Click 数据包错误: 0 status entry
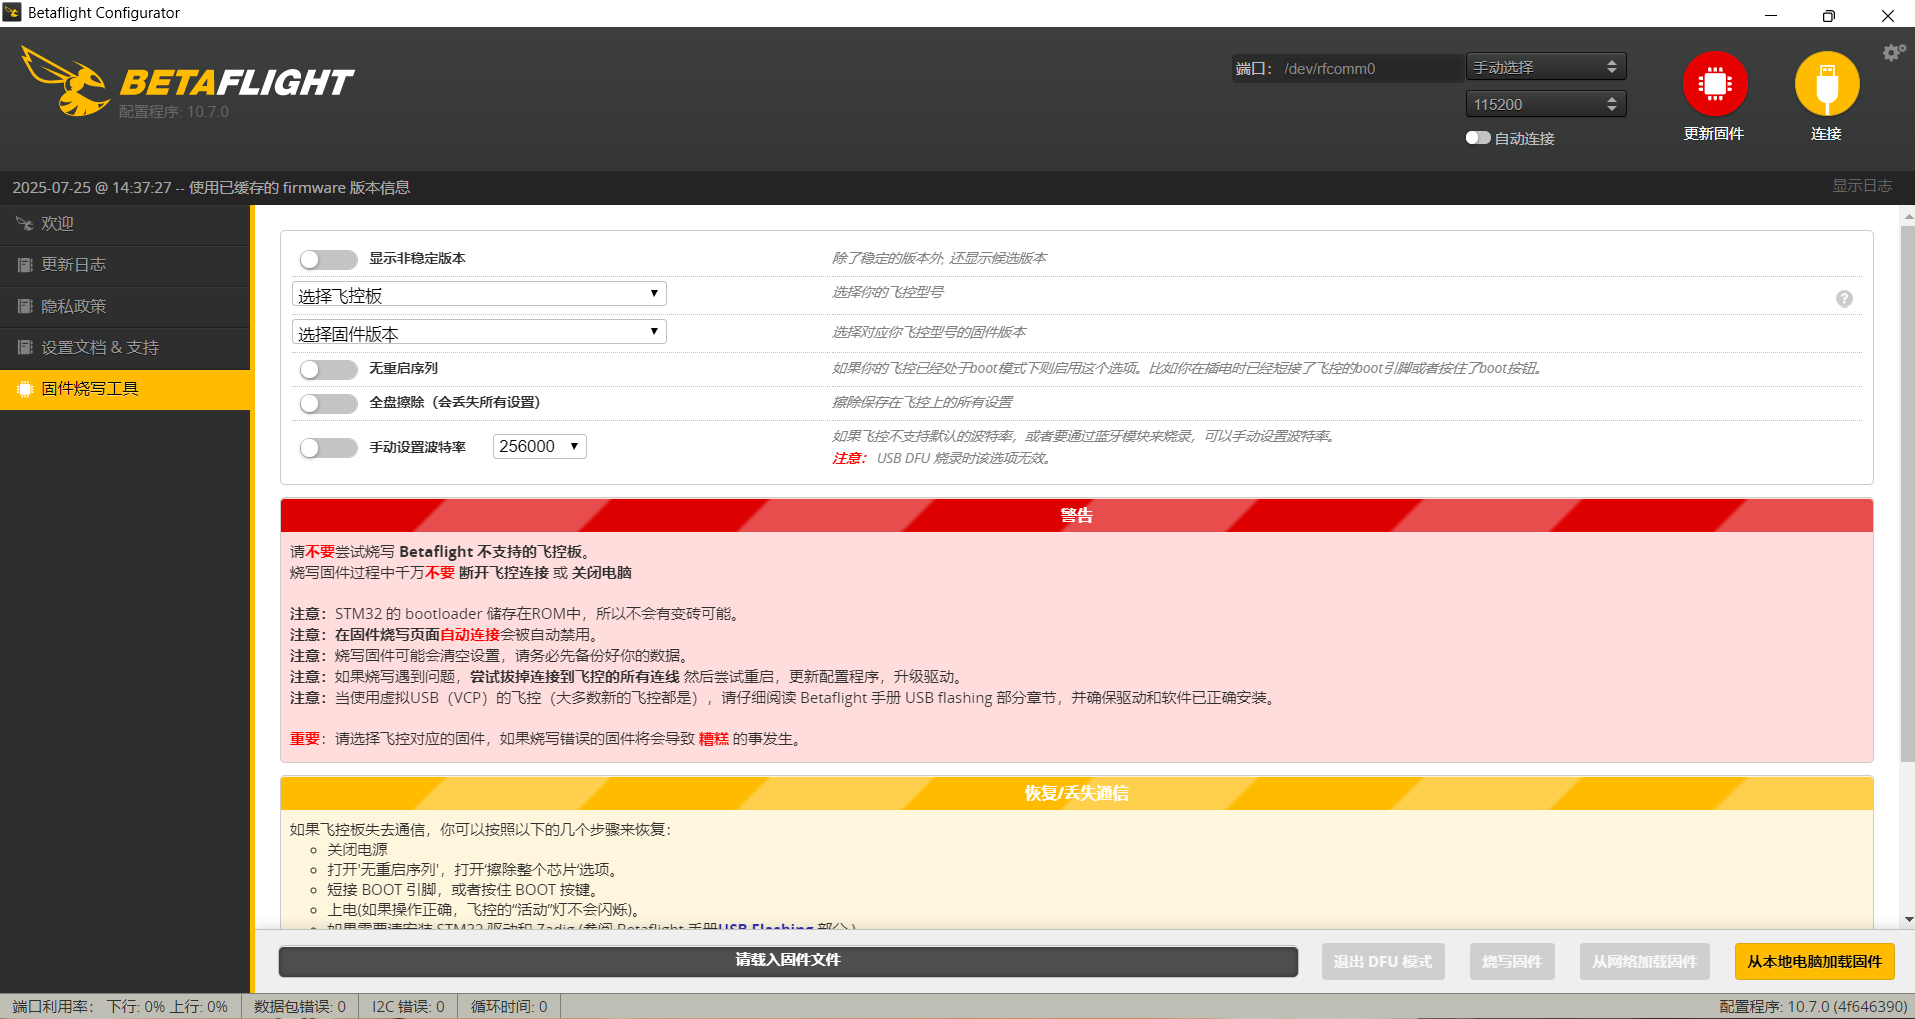This screenshot has width=1915, height=1019. pyautogui.click(x=300, y=1006)
